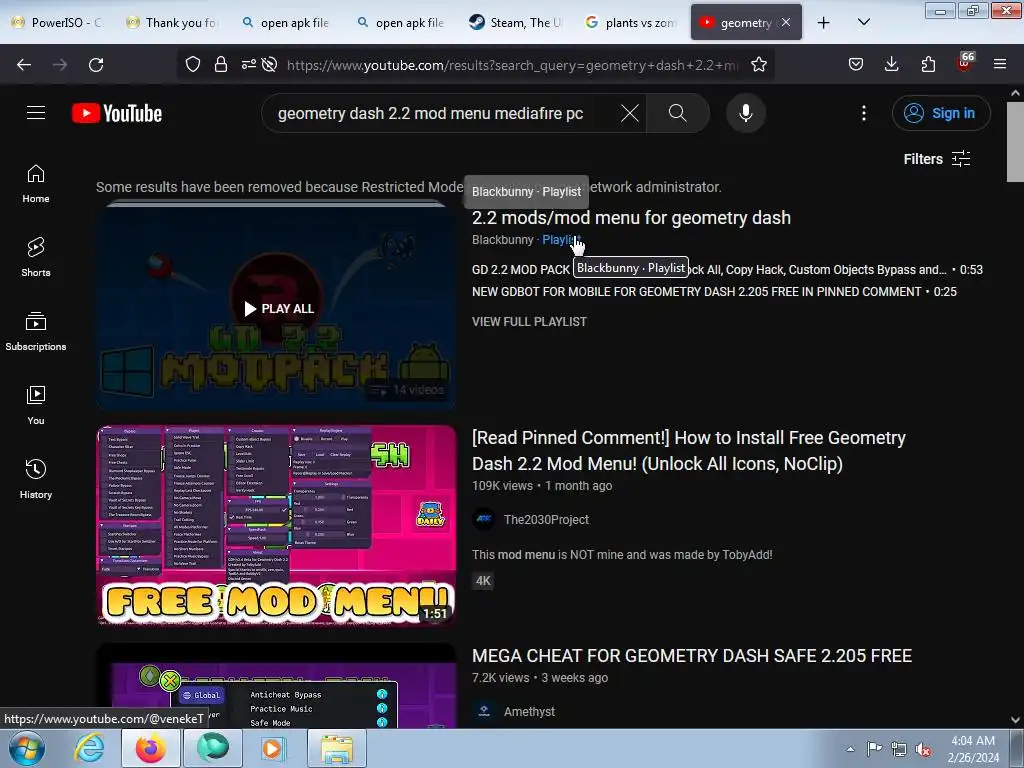Open the You sidebar item
This screenshot has width=1024, height=768.
pos(36,406)
